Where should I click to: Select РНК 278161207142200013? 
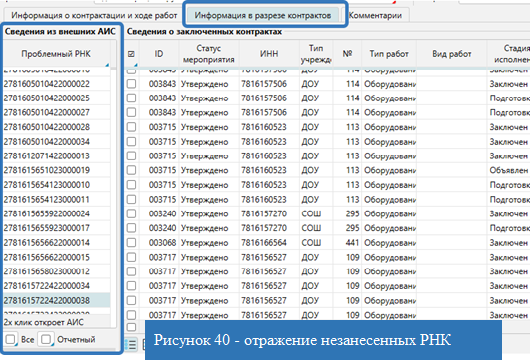(57, 156)
